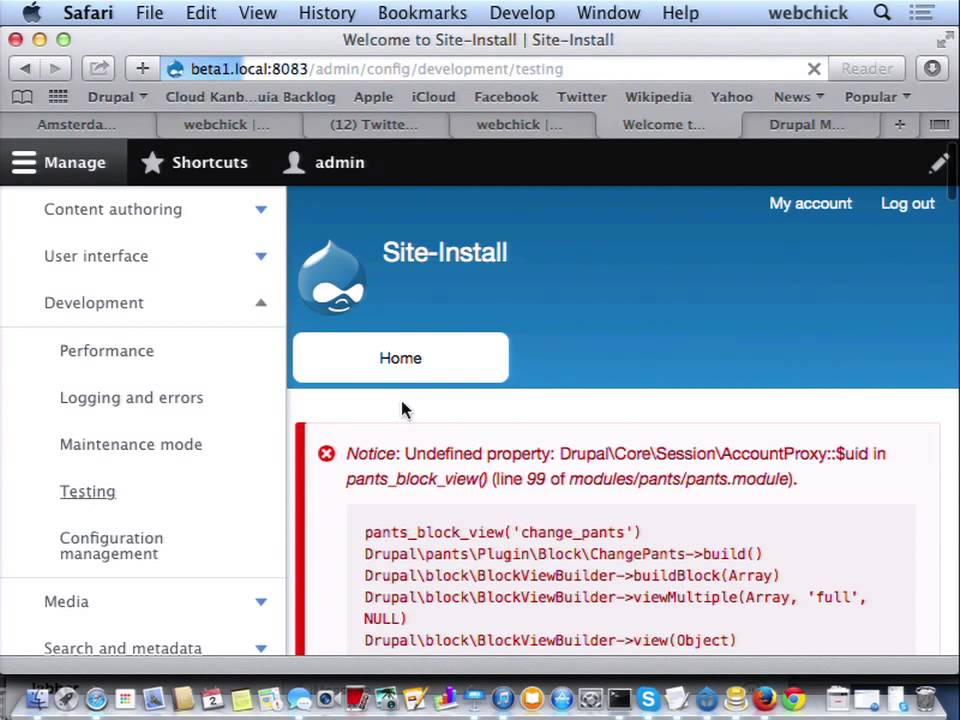Screen dimensions: 960x720
Task: Open the Share button in Safari toolbar
Action: pos(99,69)
